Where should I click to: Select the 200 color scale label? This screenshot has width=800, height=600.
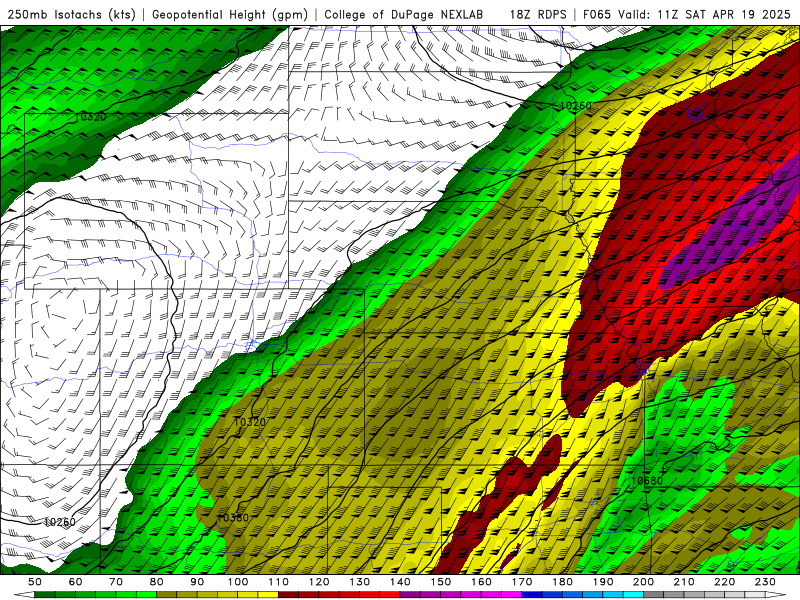643,582
